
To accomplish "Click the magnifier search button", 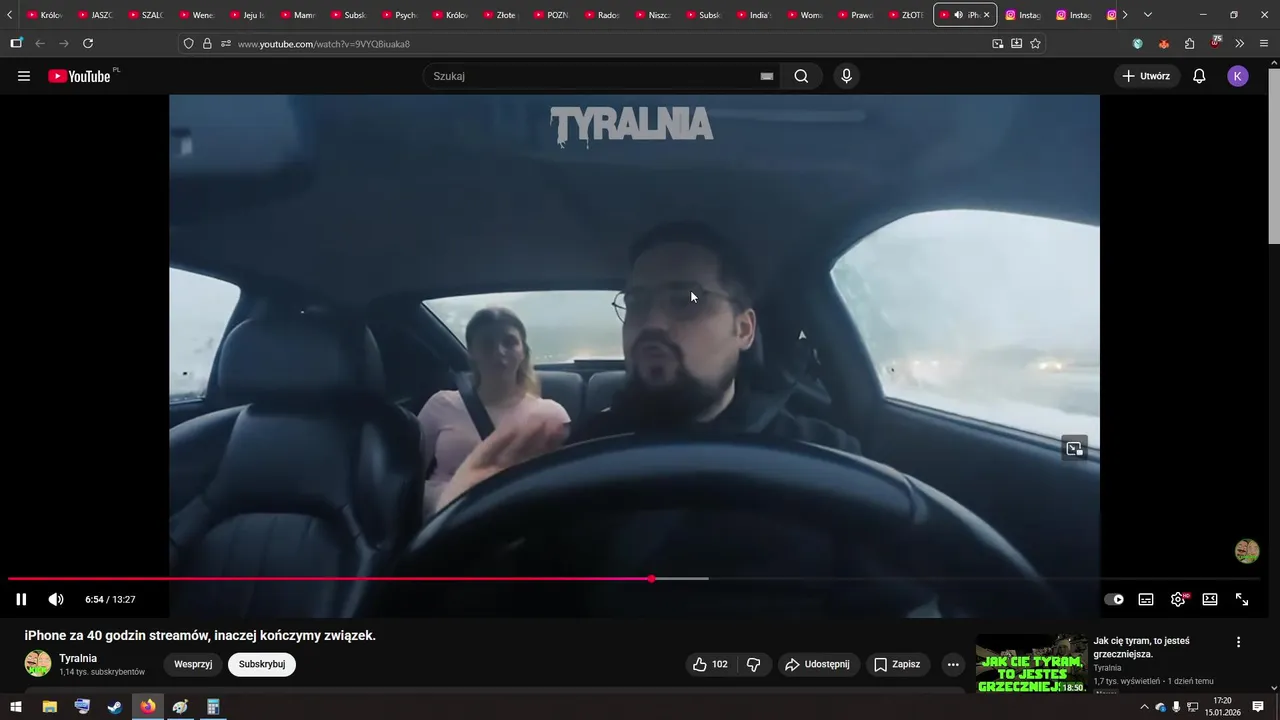I will [x=801, y=76].
